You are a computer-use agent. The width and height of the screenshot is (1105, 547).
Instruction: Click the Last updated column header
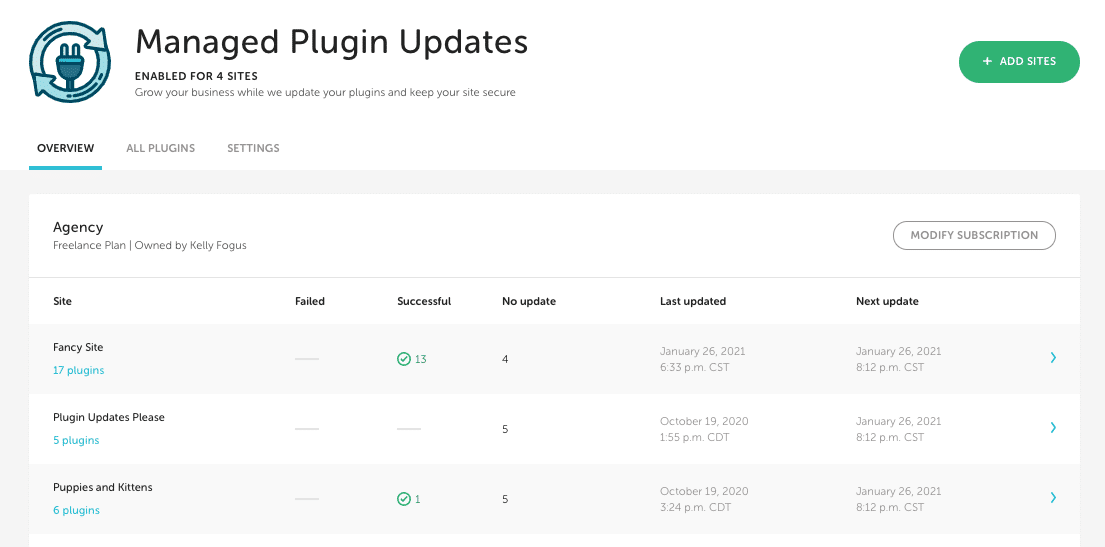tap(692, 301)
